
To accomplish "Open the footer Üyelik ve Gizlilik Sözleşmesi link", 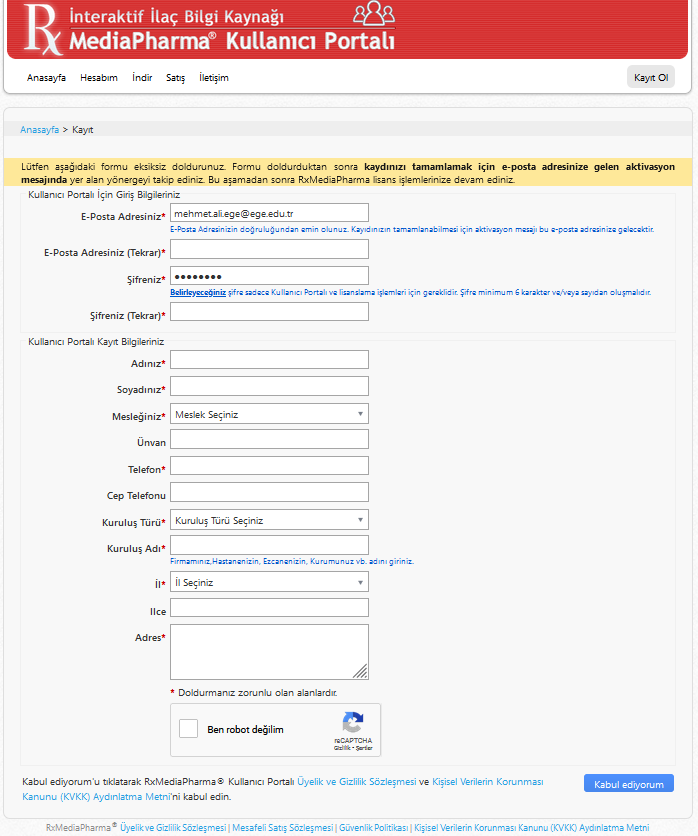I will click(x=173, y=827).
